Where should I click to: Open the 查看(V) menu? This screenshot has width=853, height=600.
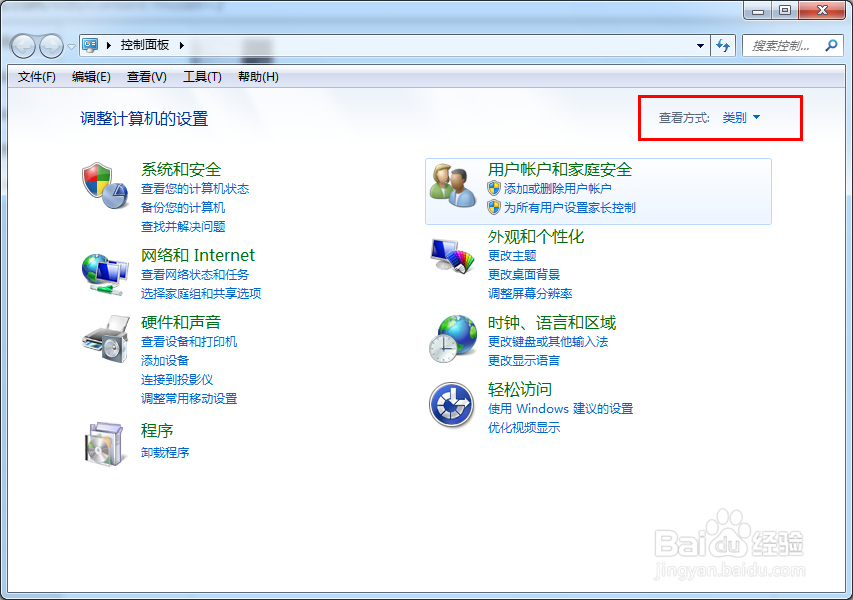coord(147,77)
